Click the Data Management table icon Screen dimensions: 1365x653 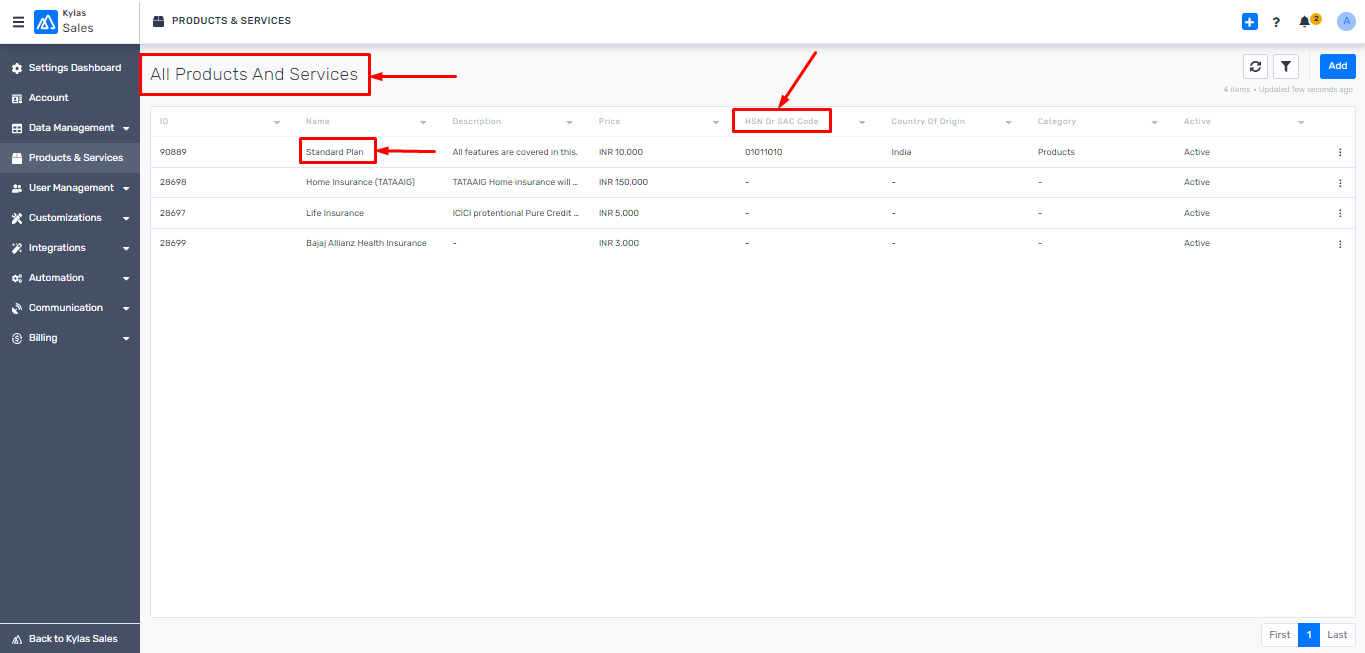pos(17,128)
